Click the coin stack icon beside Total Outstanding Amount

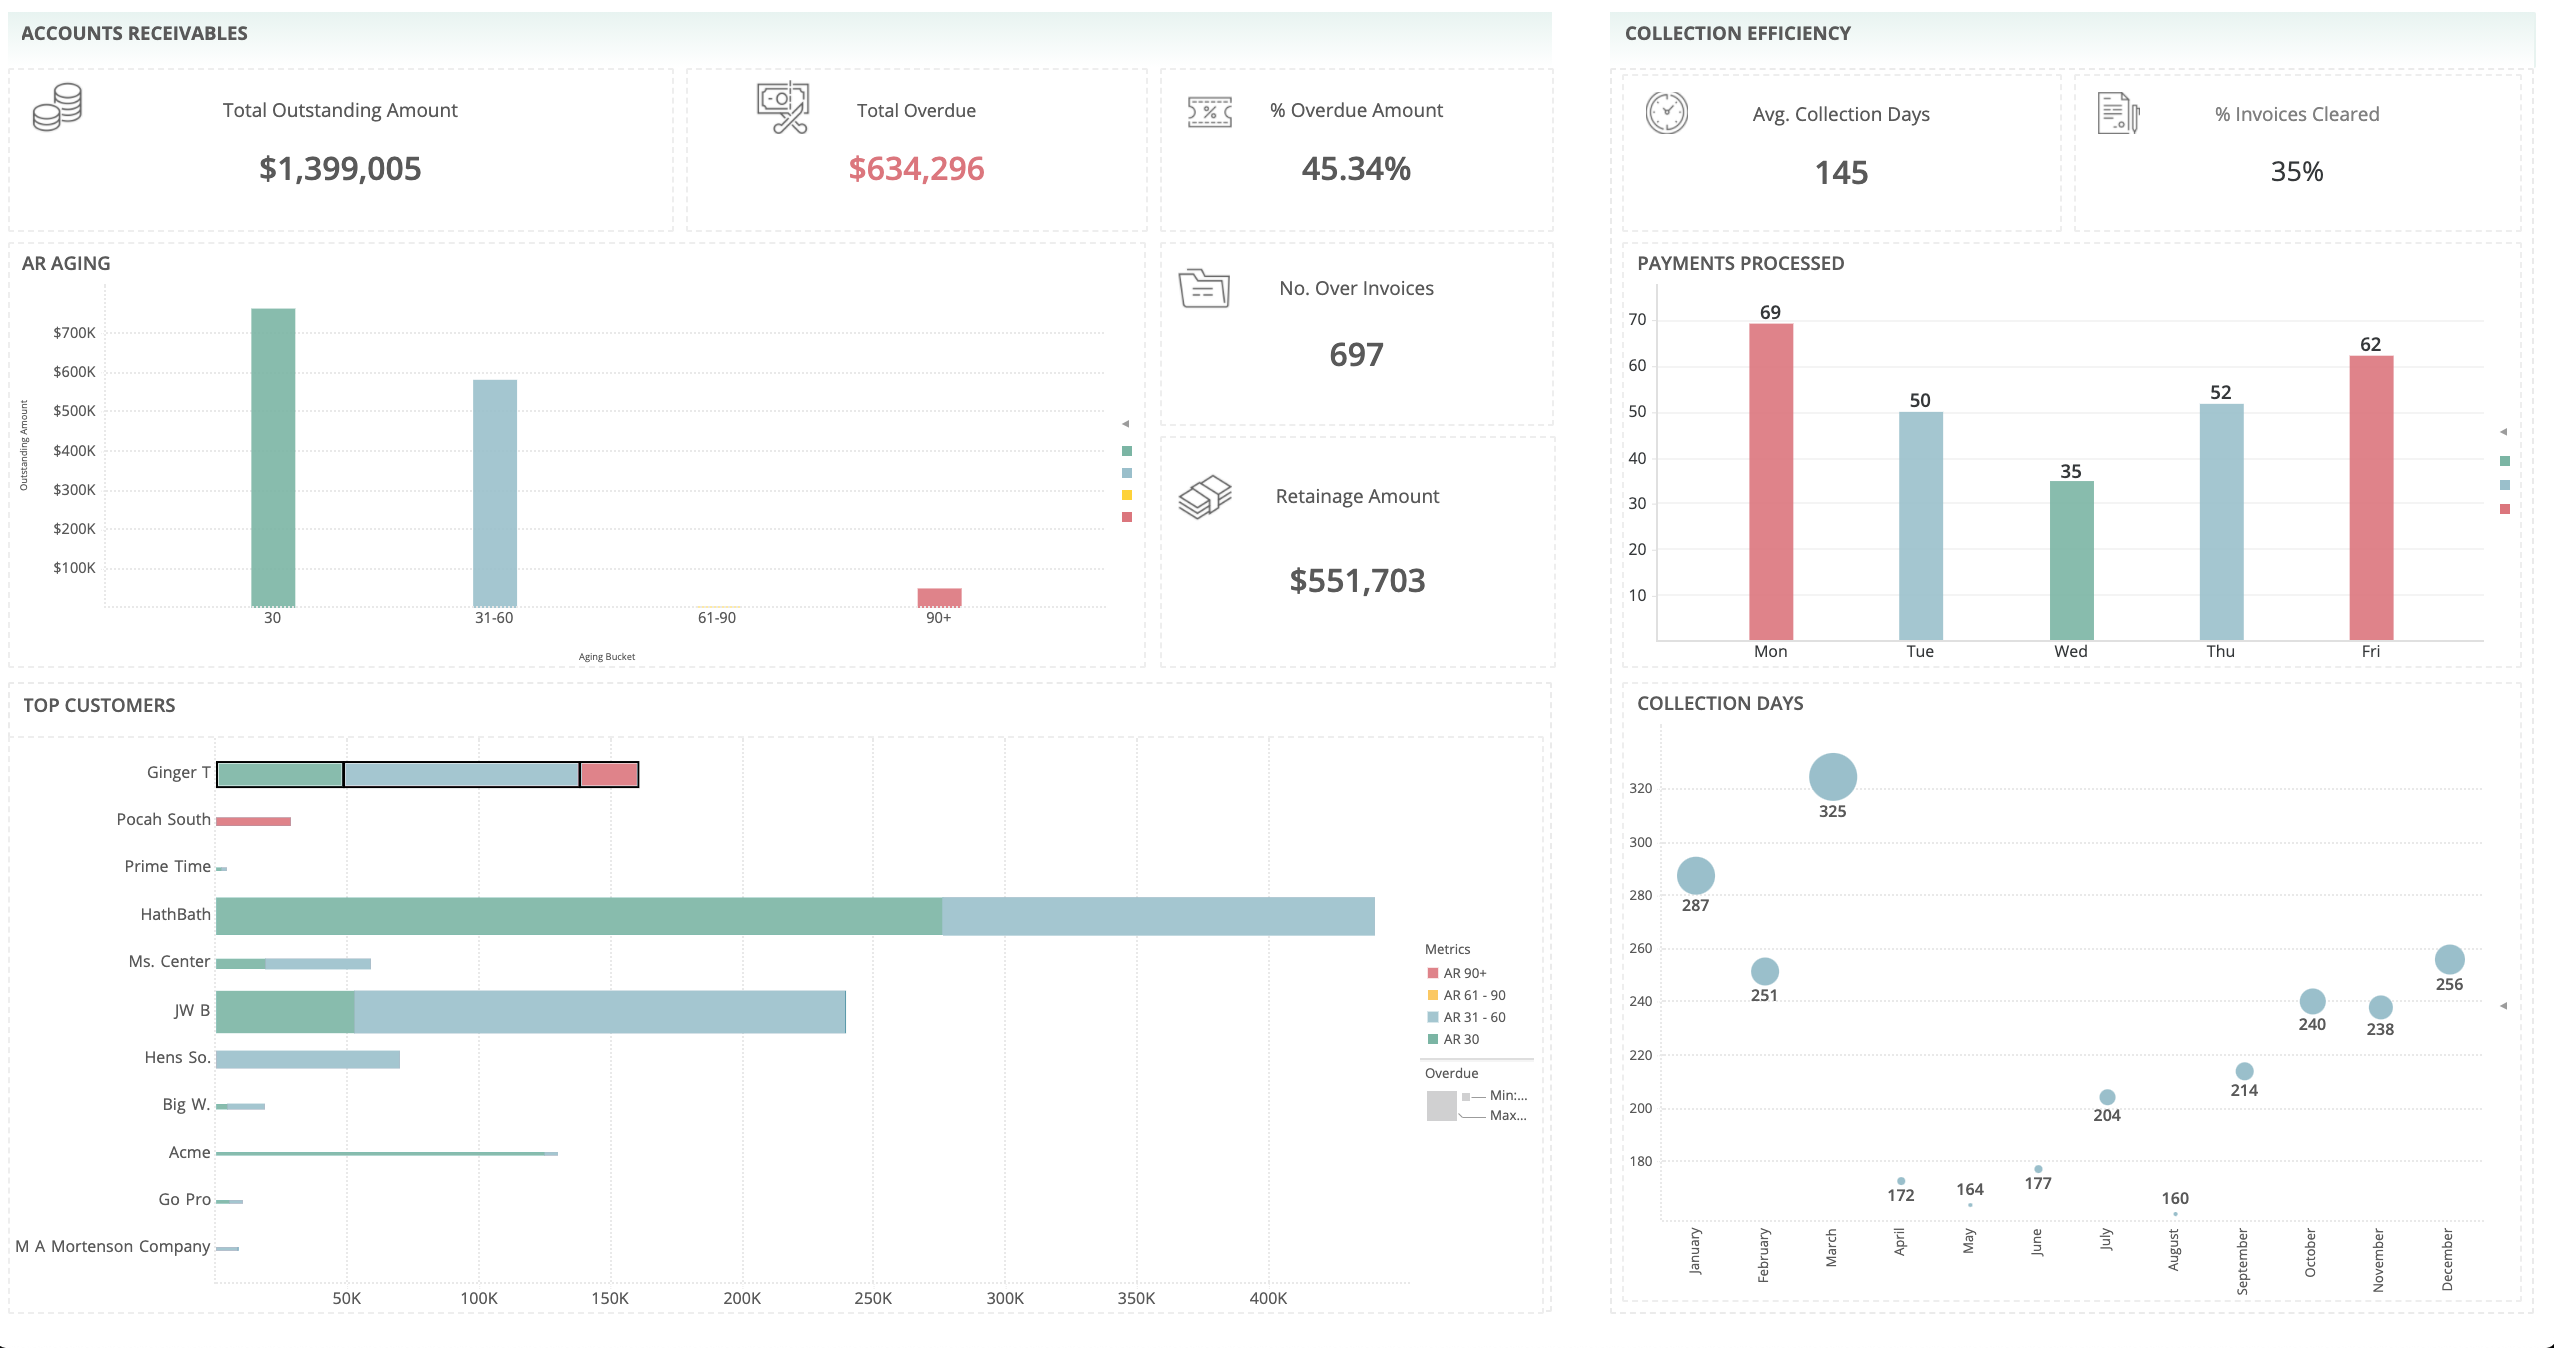pyautogui.click(x=57, y=107)
